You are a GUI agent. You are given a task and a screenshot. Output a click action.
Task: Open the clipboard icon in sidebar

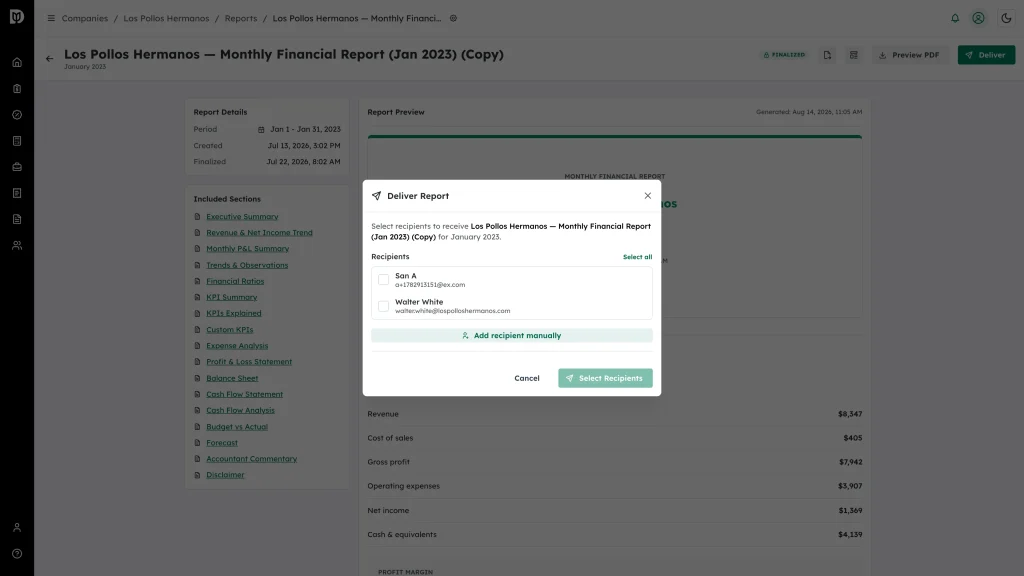pyautogui.click(x=17, y=89)
